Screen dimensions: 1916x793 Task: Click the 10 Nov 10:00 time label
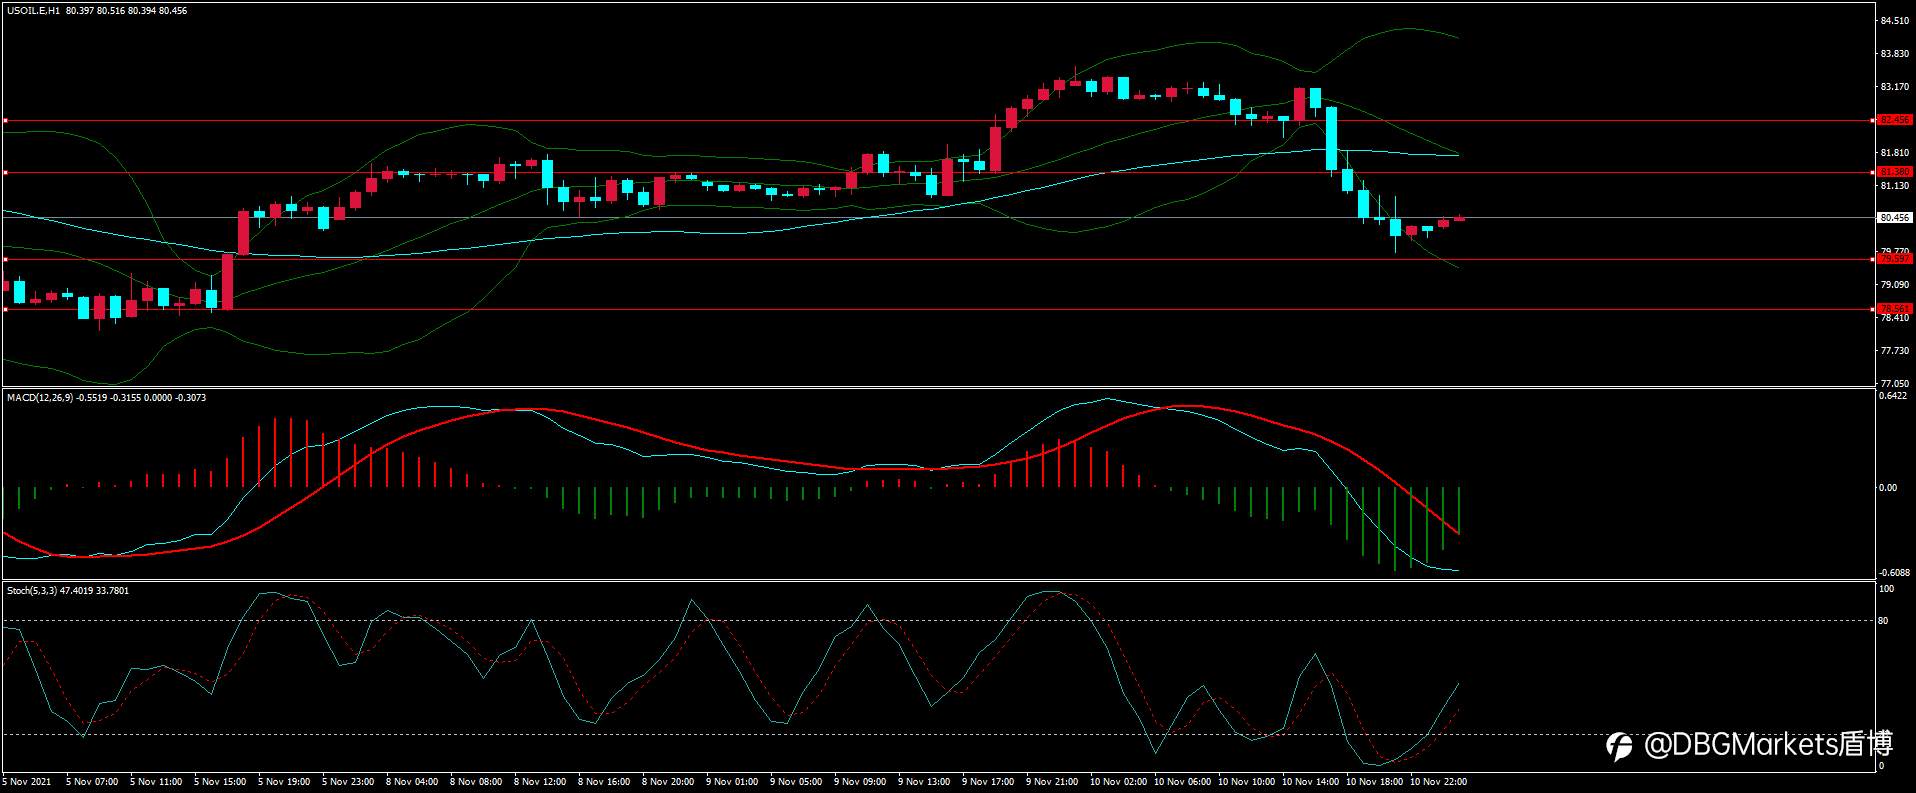point(1246,782)
